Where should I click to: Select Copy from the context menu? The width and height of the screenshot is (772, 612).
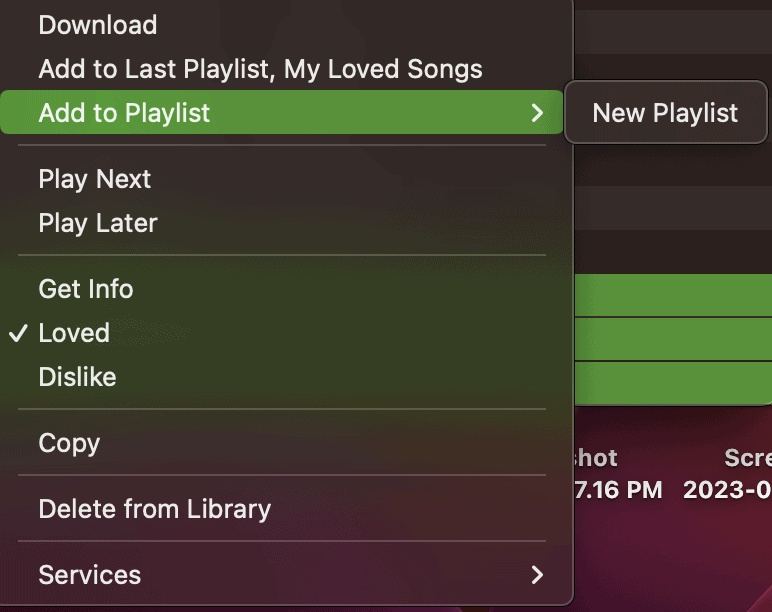[x=69, y=443]
